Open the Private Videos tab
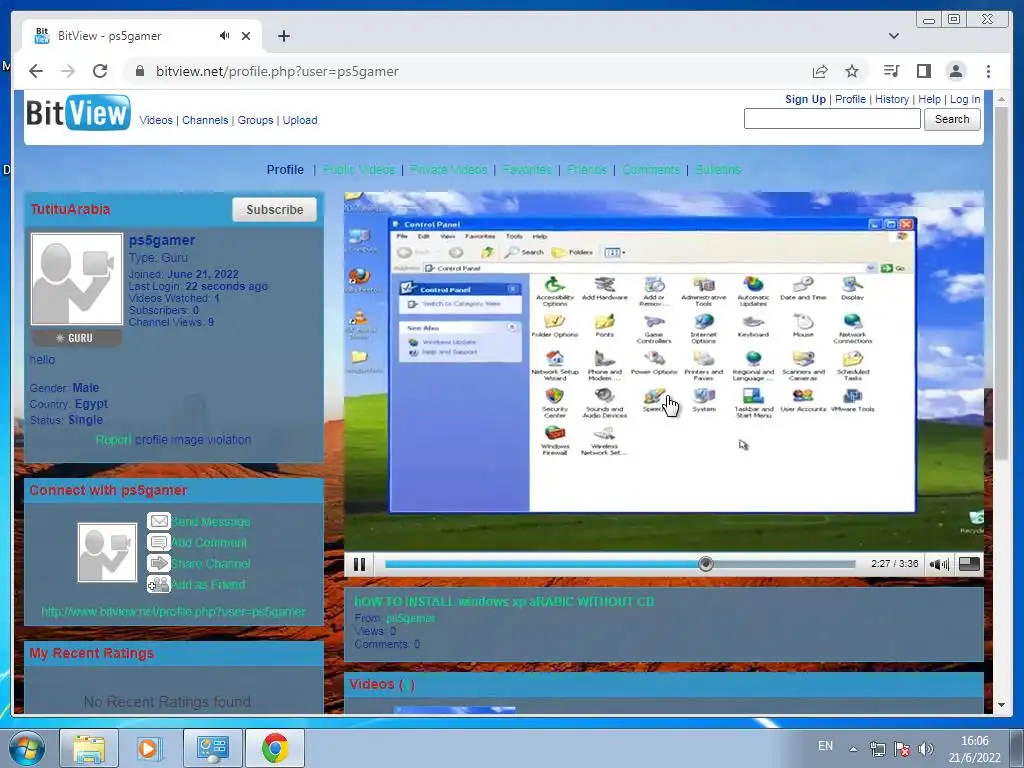Image resolution: width=1024 pixels, height=768 pixels. [449, 170]
